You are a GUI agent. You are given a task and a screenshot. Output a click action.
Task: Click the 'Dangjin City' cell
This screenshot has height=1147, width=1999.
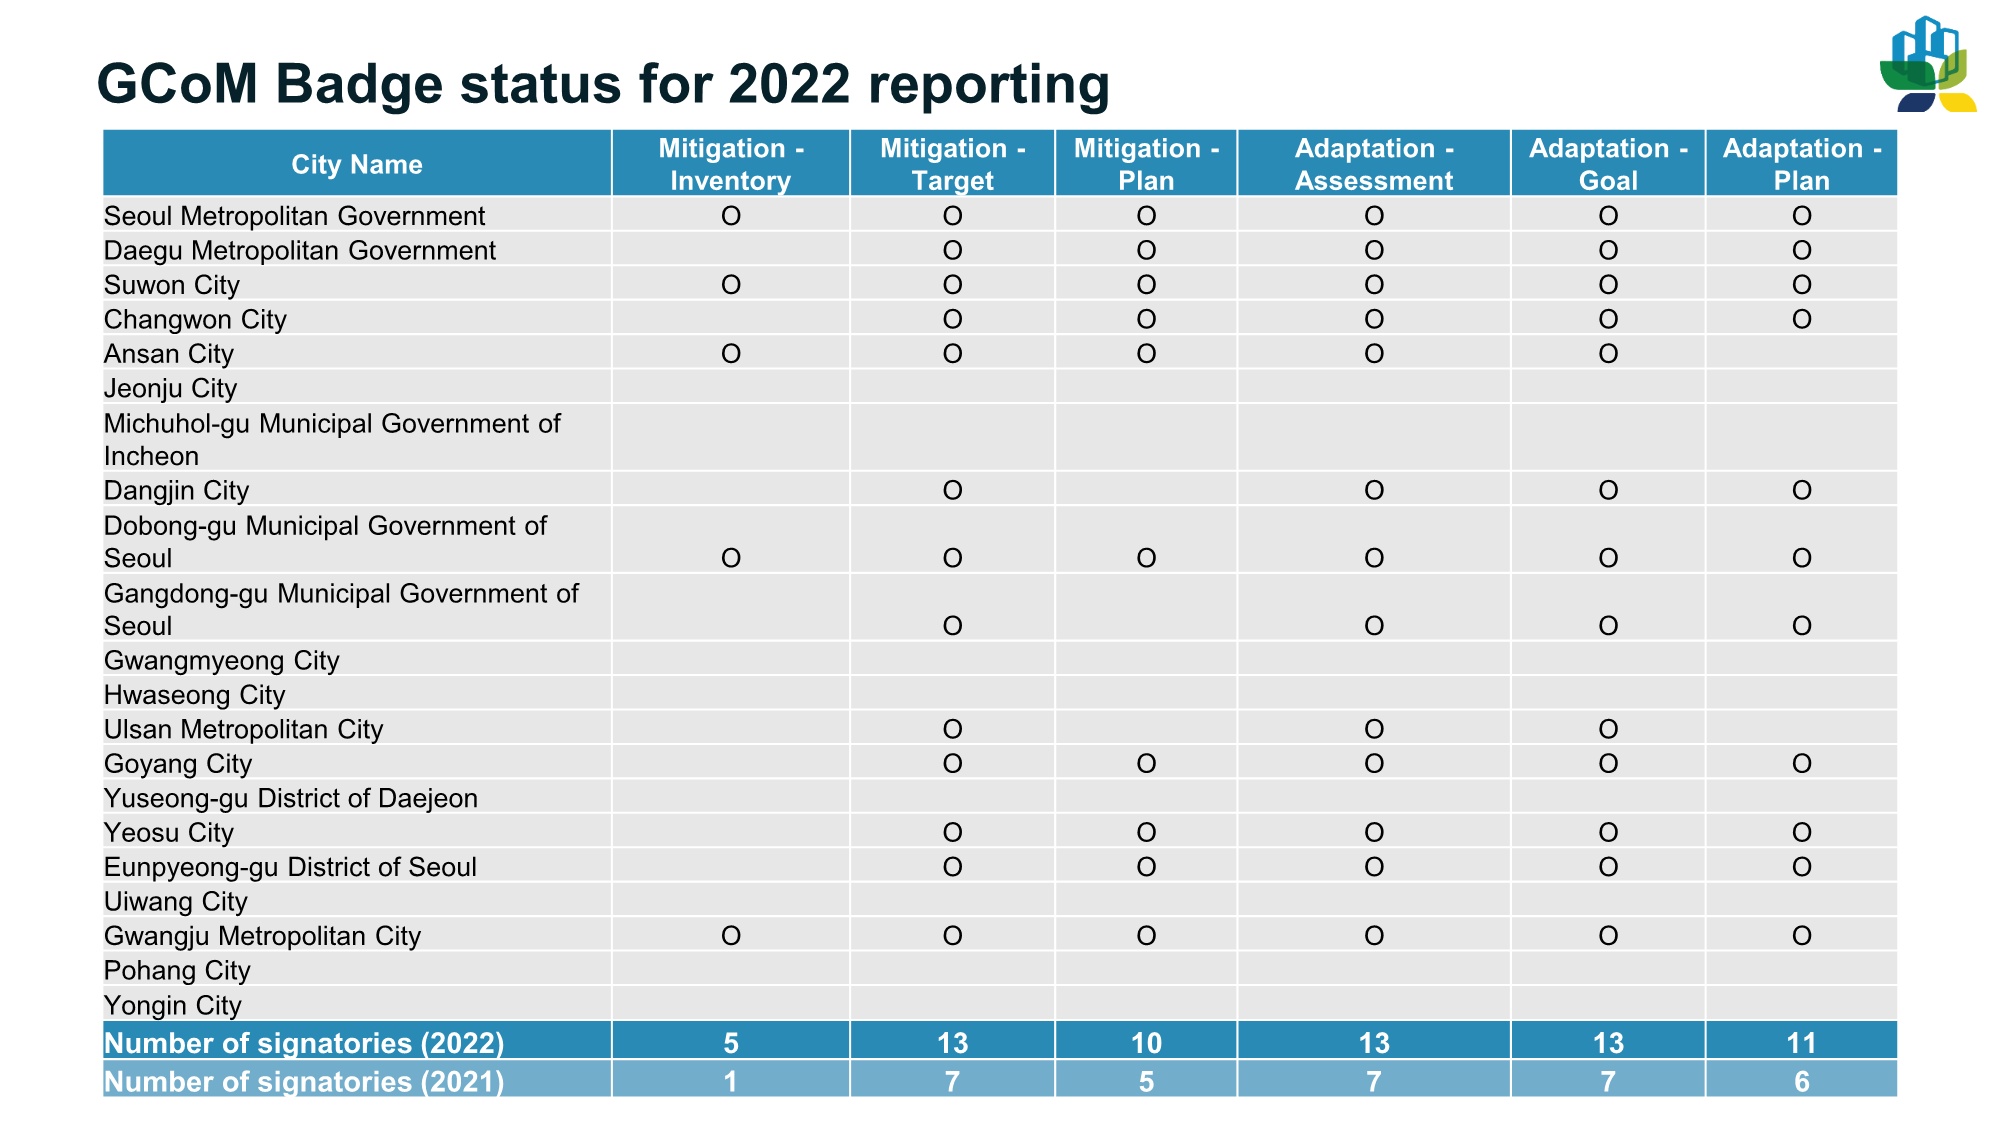tap(357, 490)
